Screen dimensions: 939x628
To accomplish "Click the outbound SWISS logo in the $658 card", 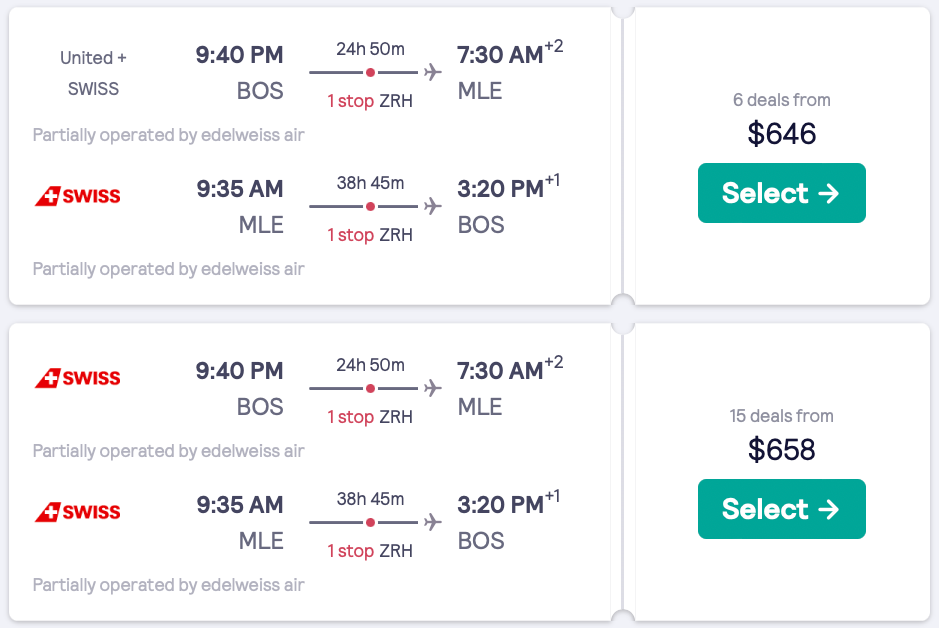I will coord(77,378).
